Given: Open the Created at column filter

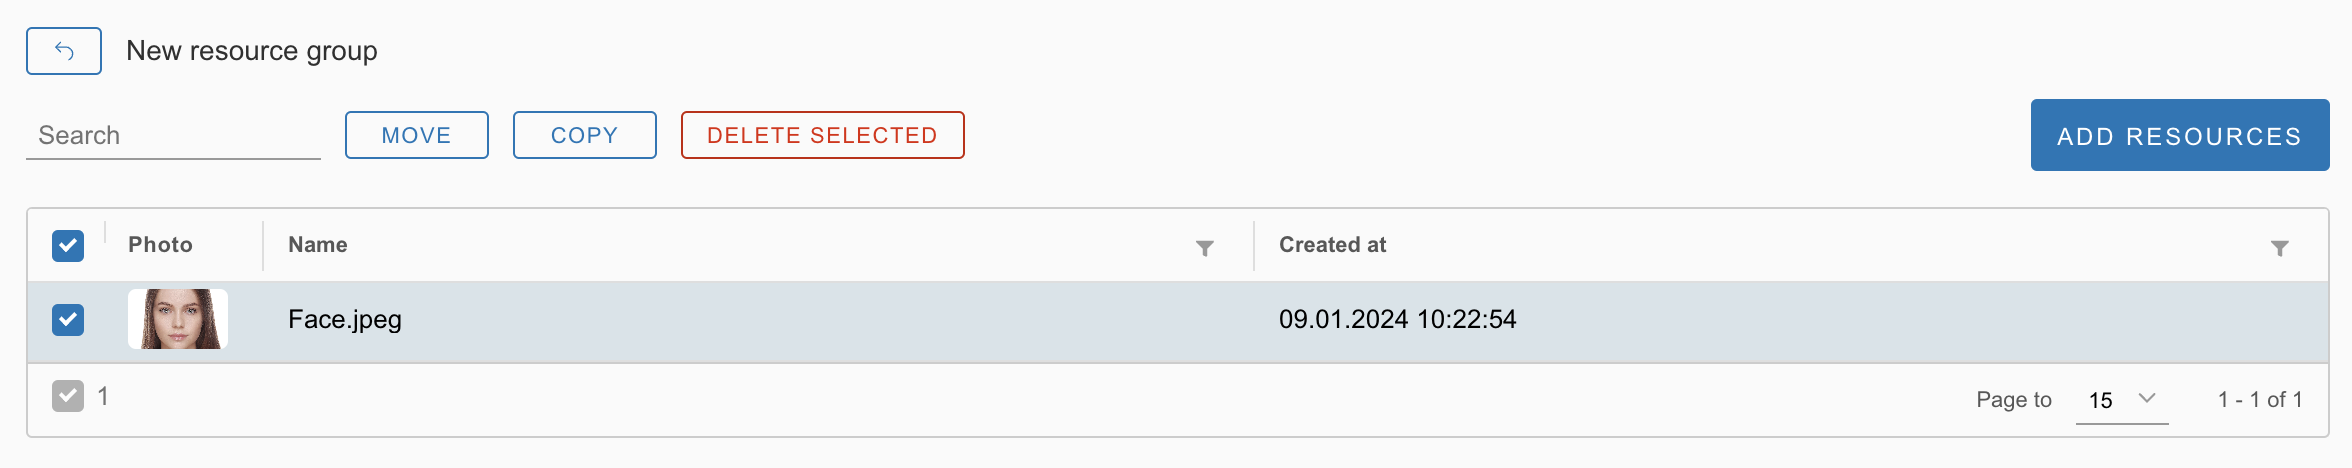Looking at the screenshot, I should tap(2279, 248).
